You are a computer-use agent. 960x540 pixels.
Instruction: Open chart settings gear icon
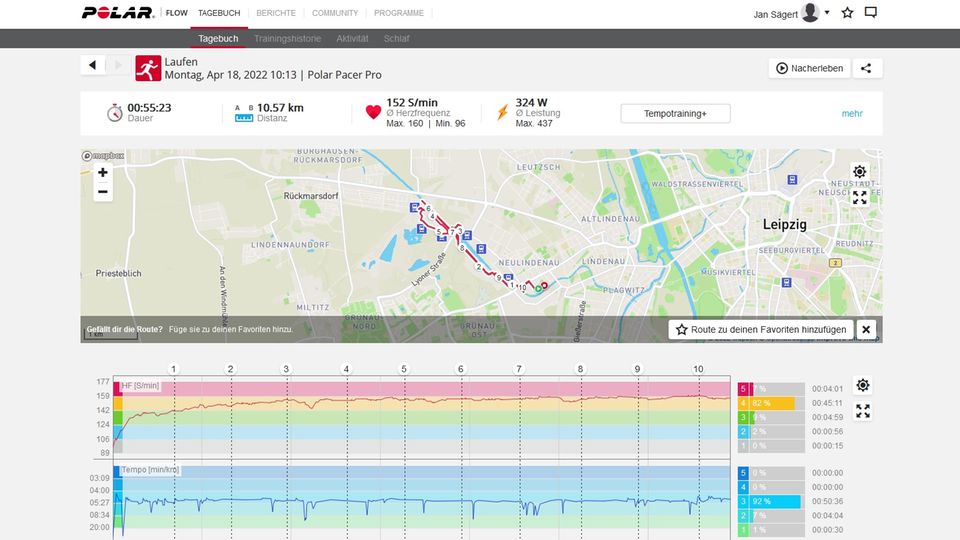(863, 386)
